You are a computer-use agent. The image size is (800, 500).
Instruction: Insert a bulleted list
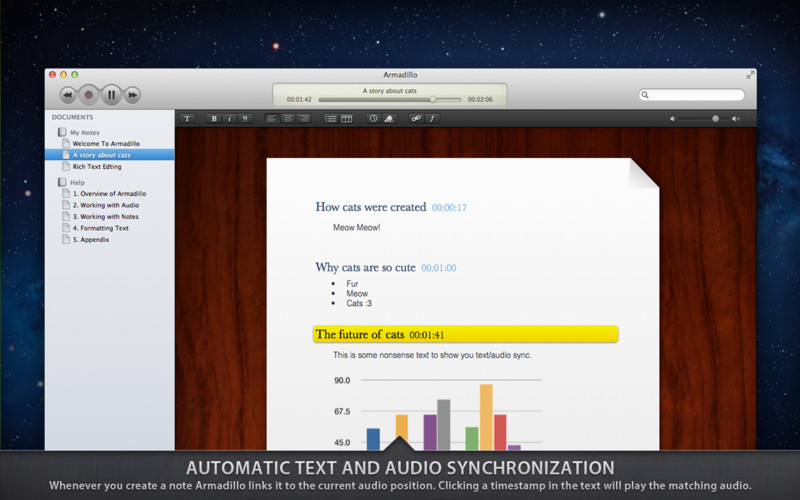pos(331,118)
